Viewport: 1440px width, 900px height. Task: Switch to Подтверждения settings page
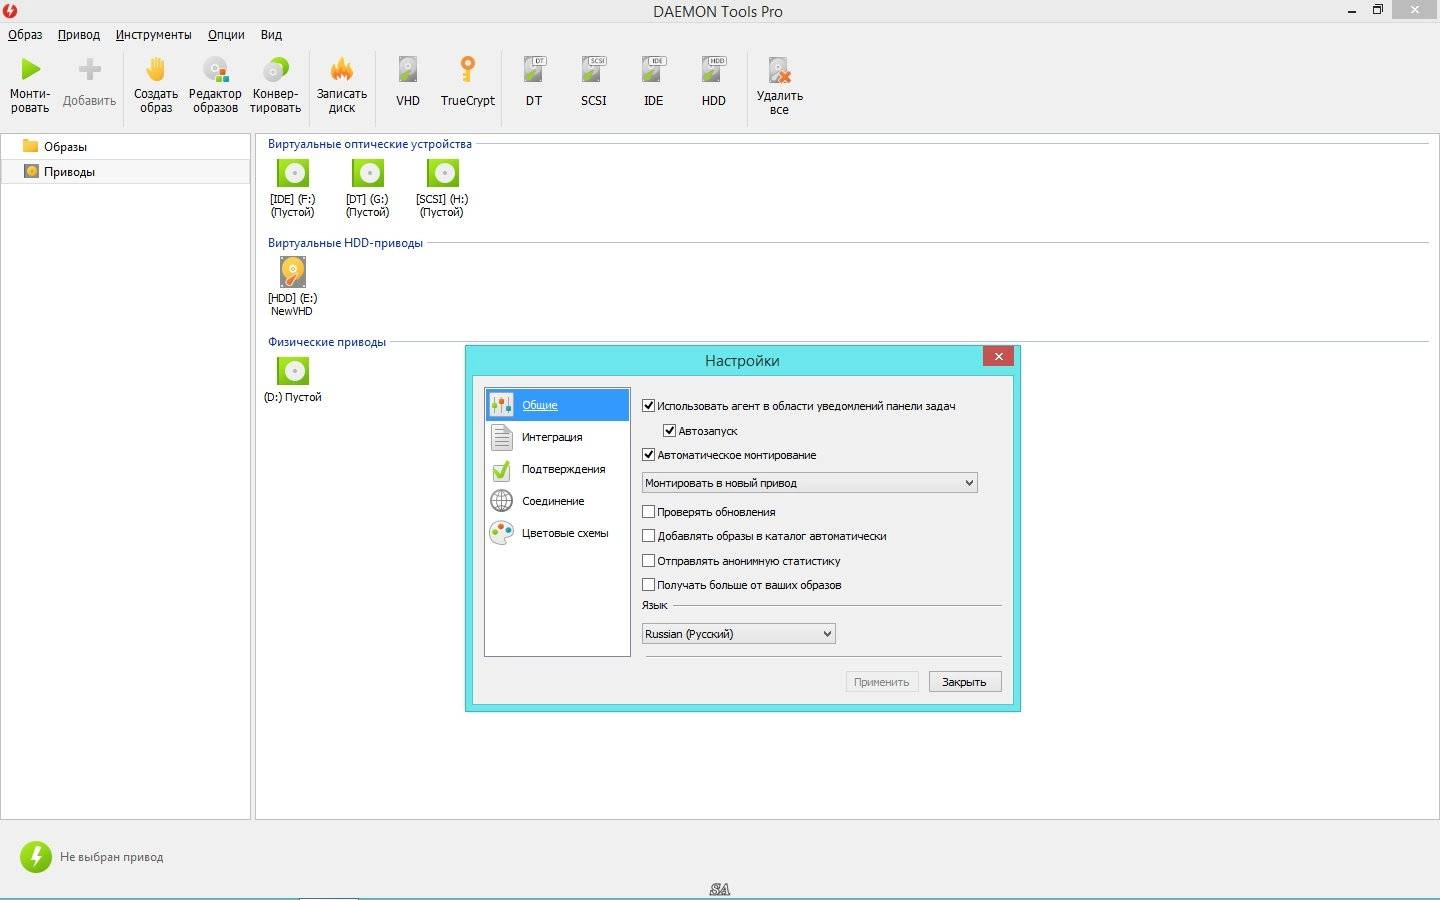(558, 469)
